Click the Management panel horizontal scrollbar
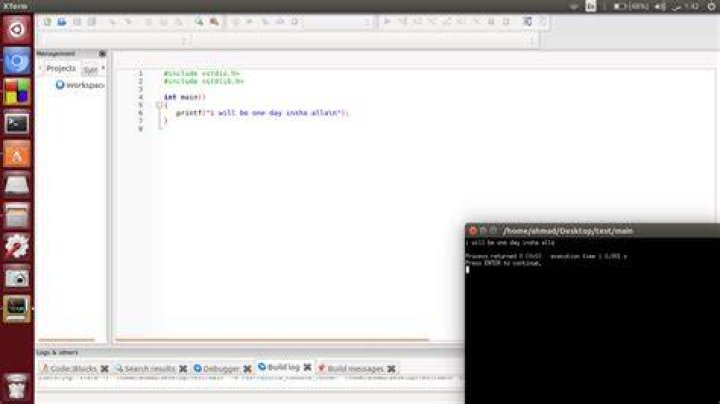 tap(67, 340)
